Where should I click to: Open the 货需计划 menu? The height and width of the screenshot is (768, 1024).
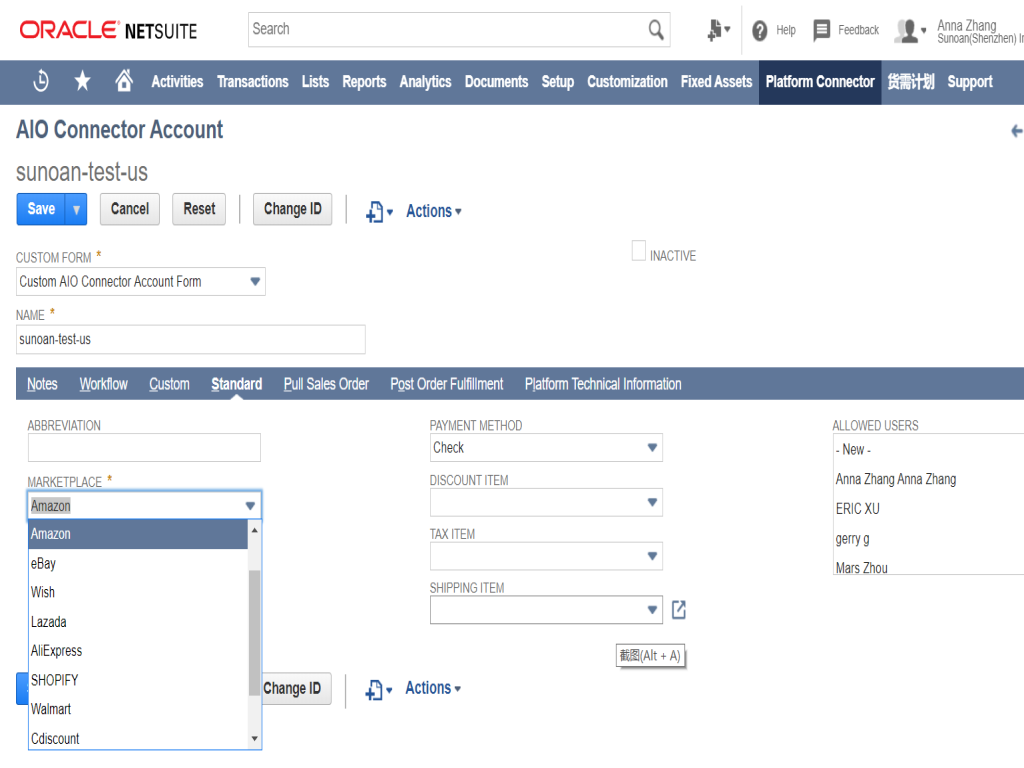pos(911,82)
